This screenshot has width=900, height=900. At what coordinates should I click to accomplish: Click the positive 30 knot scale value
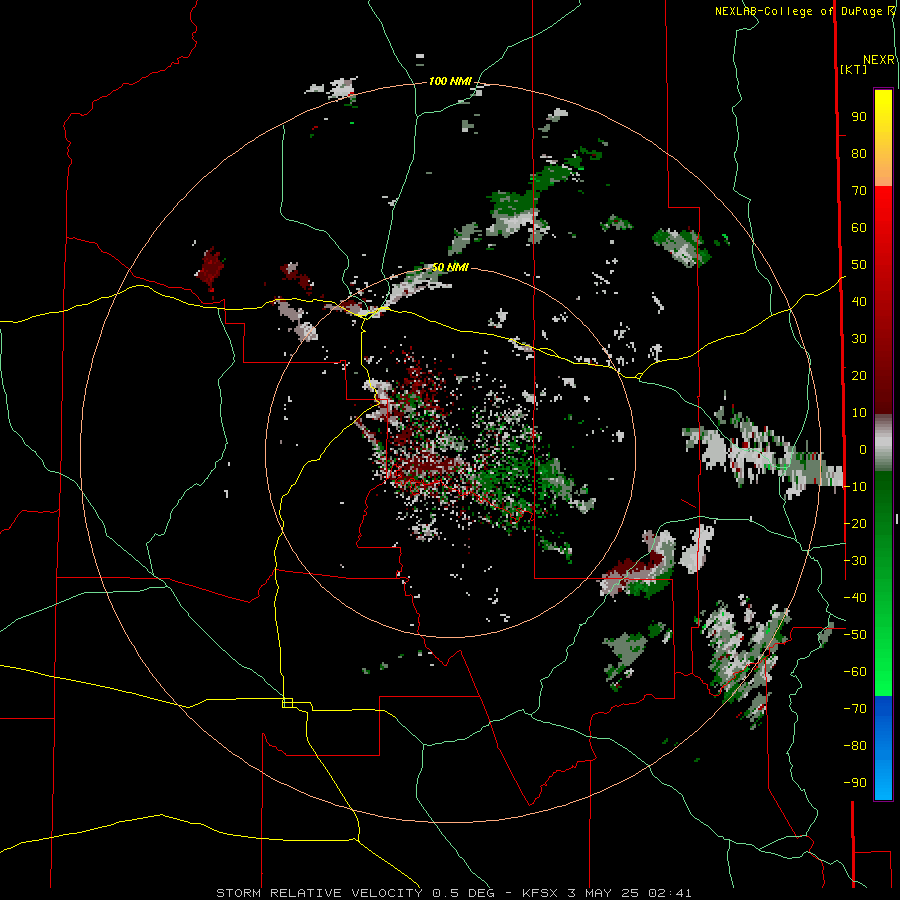click(859, 339)
